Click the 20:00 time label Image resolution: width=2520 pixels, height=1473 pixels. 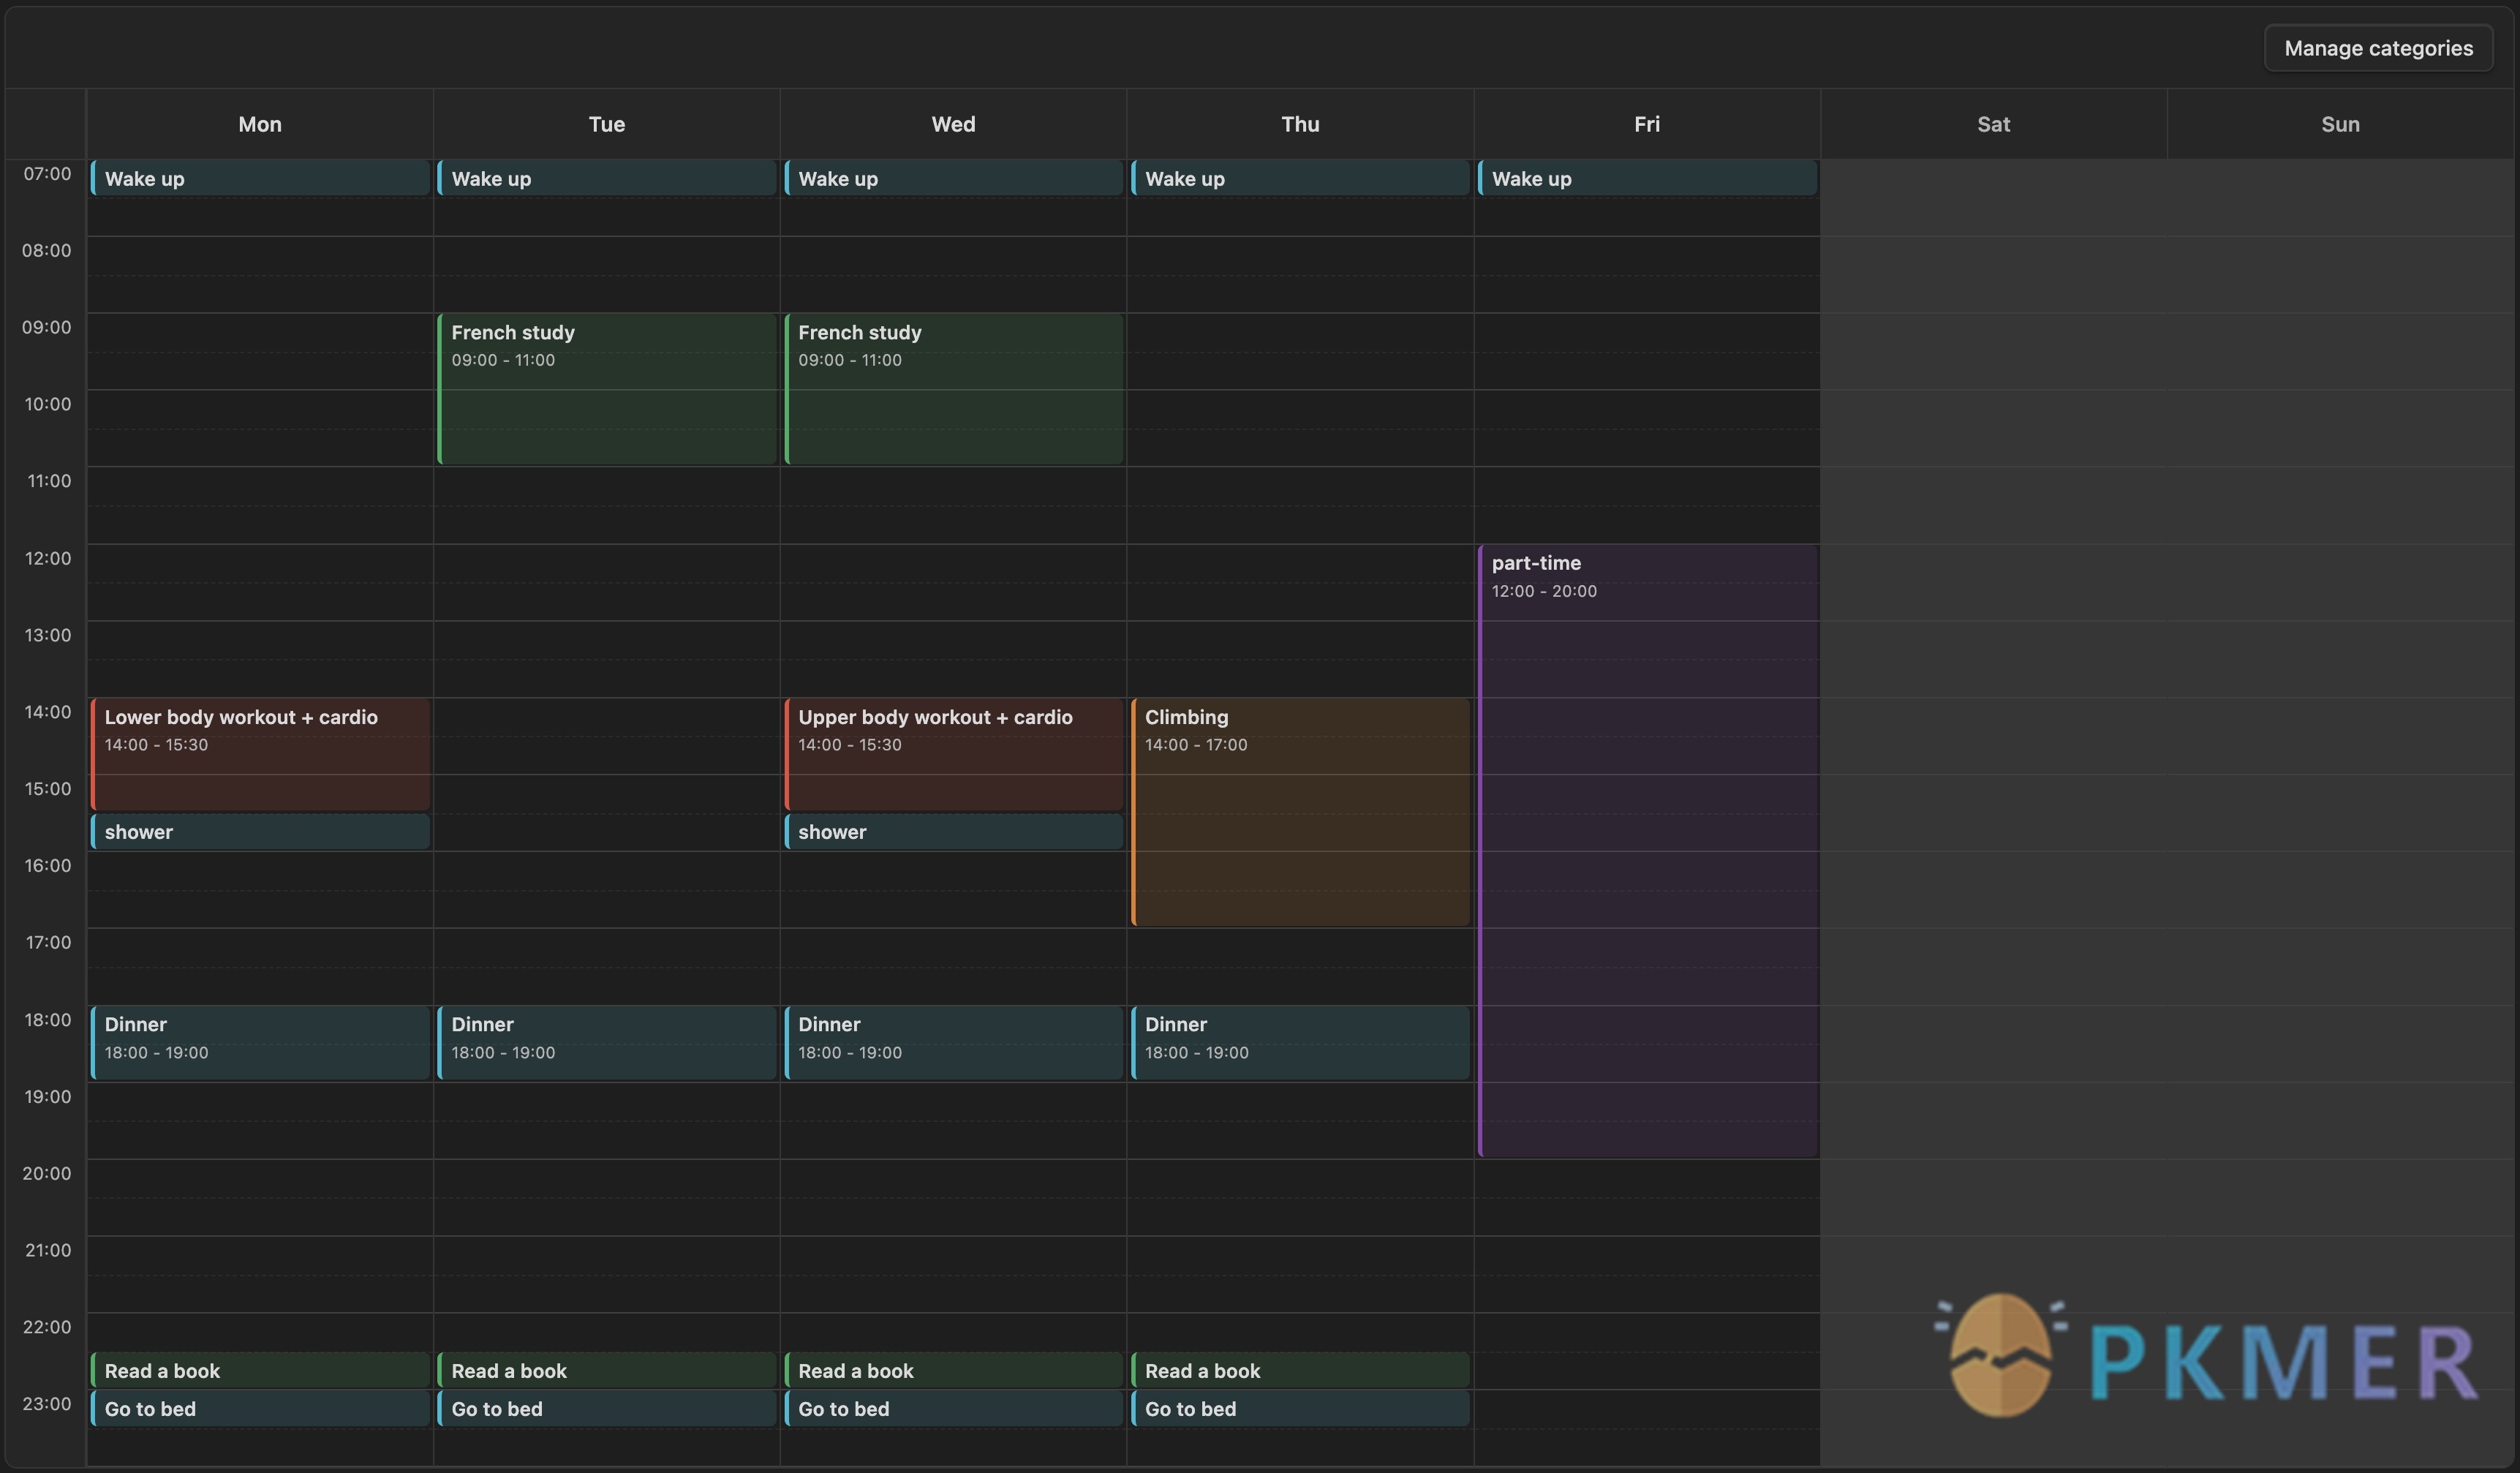(48, 1173)
